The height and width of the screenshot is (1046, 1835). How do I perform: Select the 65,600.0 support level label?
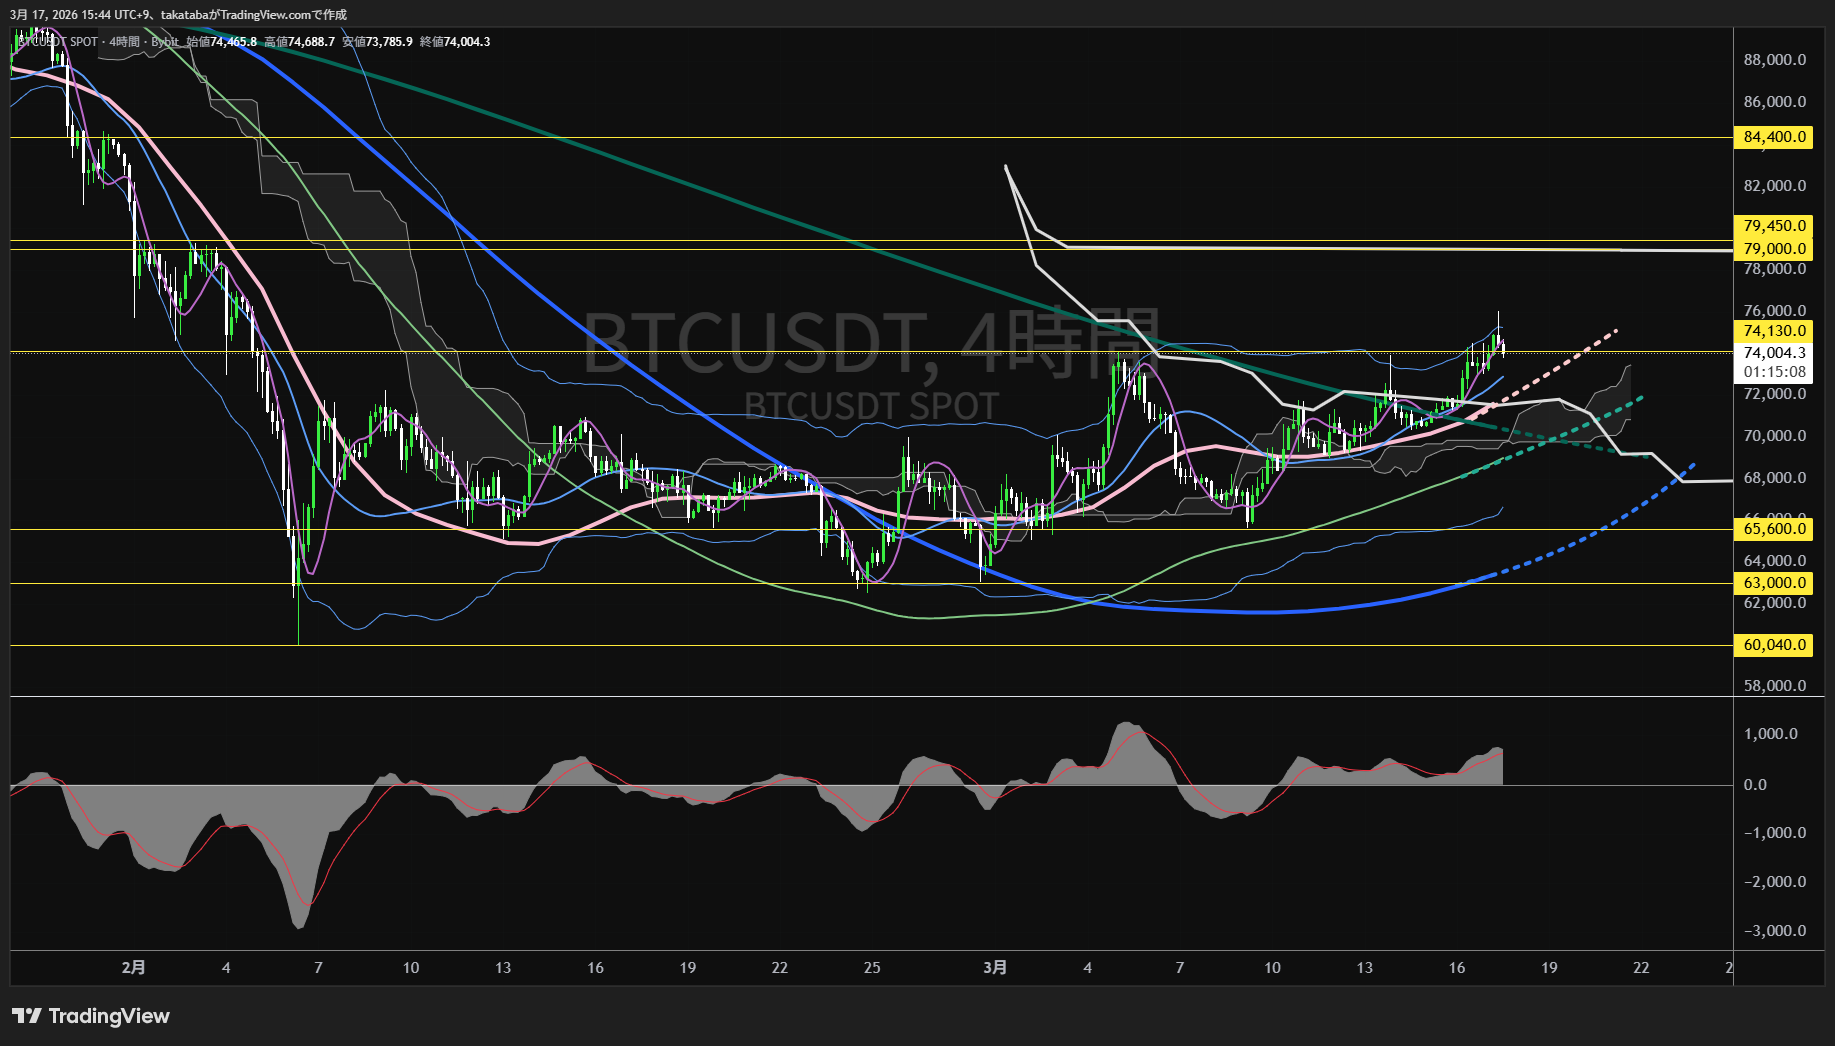pos(1774,529)
